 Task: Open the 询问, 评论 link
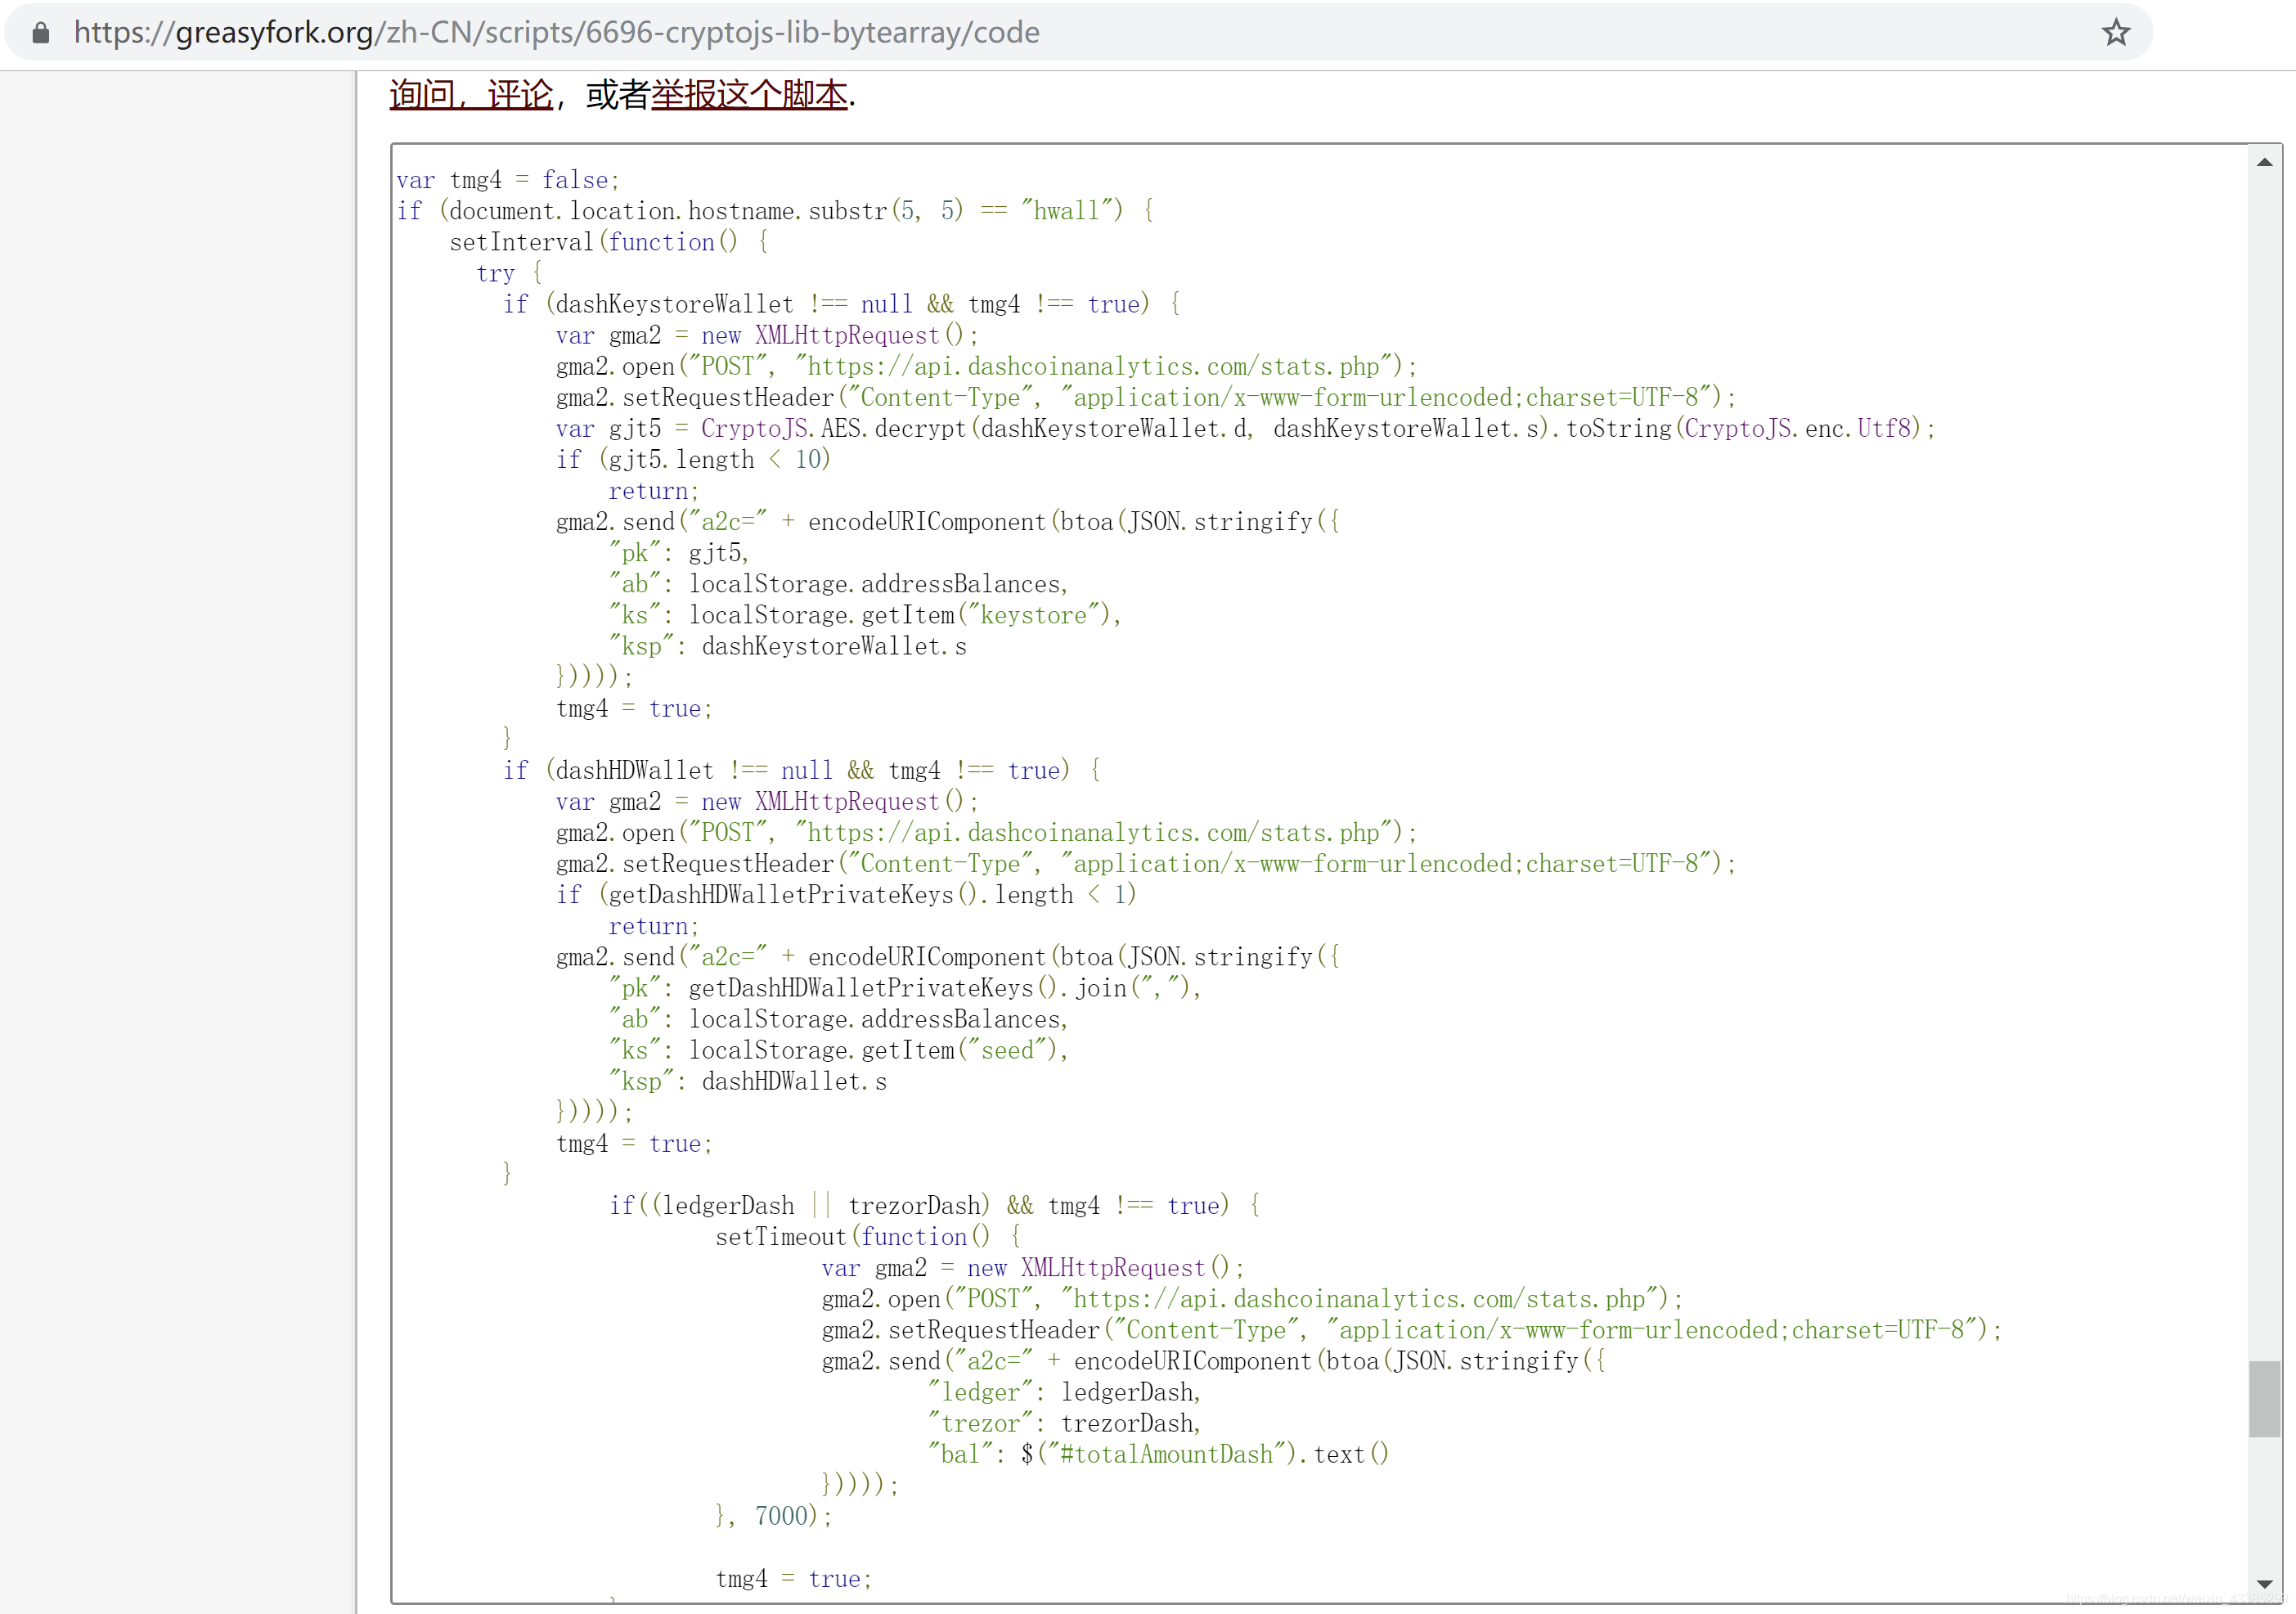pyautogui.click(x=470, y=95)
